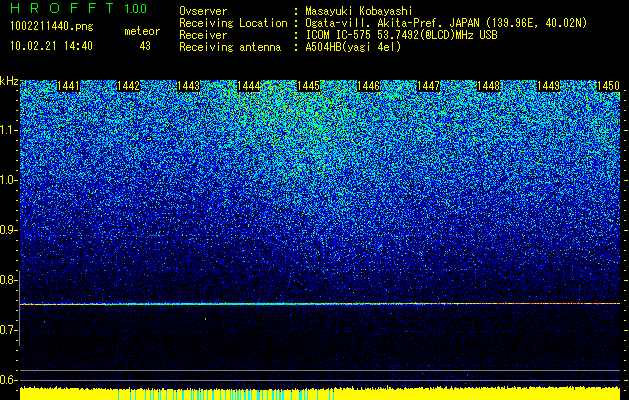629x400 pixels.
Task: Click the 1450 time marker
Action: [x=608, y=86]
